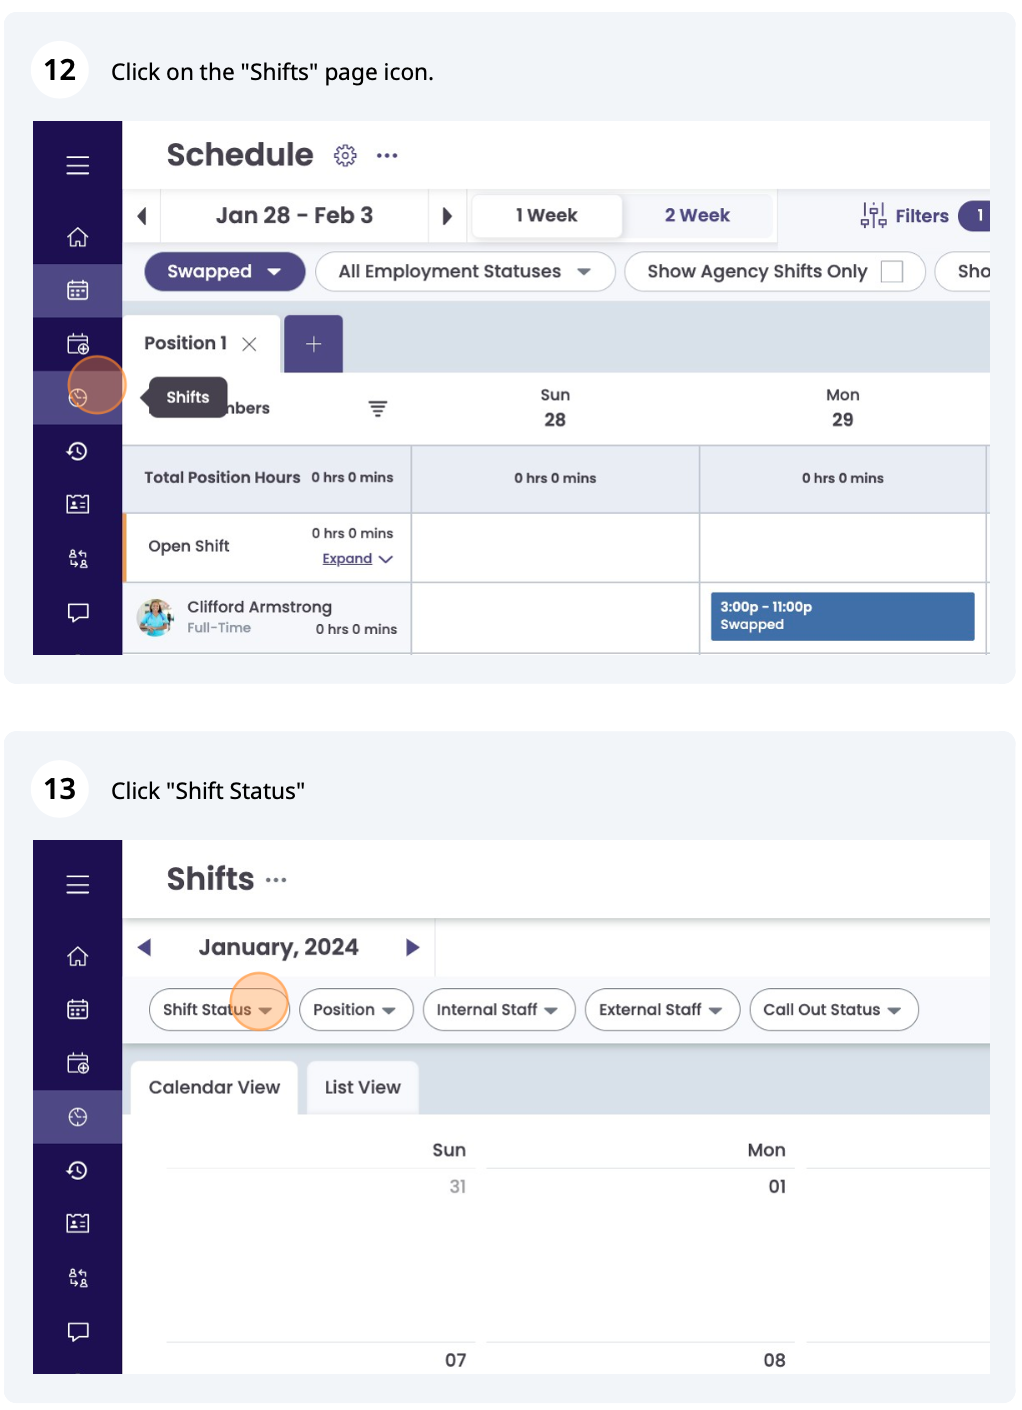Image resolution: width=1022 pixels, height=1410 pixels.
Task: Open the 3:00p - 11:00p Swapped shift
Action: tap(841, 616)
